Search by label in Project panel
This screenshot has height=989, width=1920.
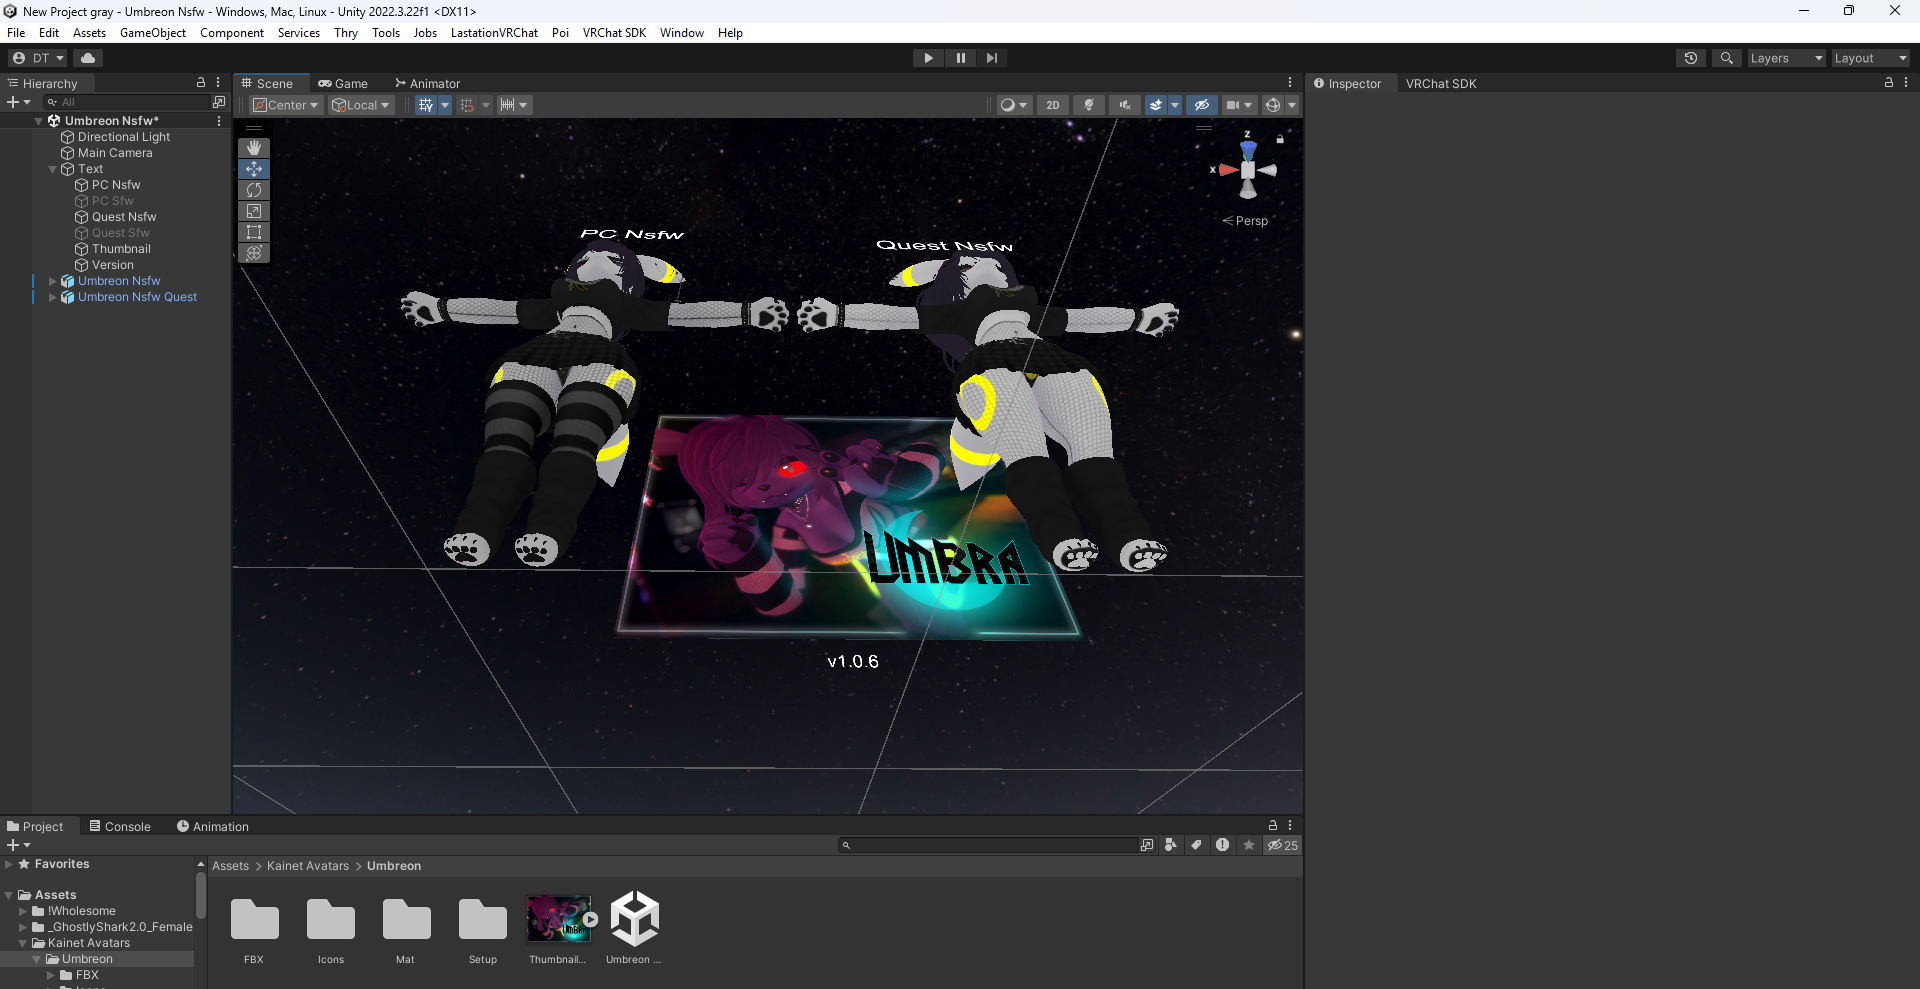pyautogui.click(x=1196, y=845)
